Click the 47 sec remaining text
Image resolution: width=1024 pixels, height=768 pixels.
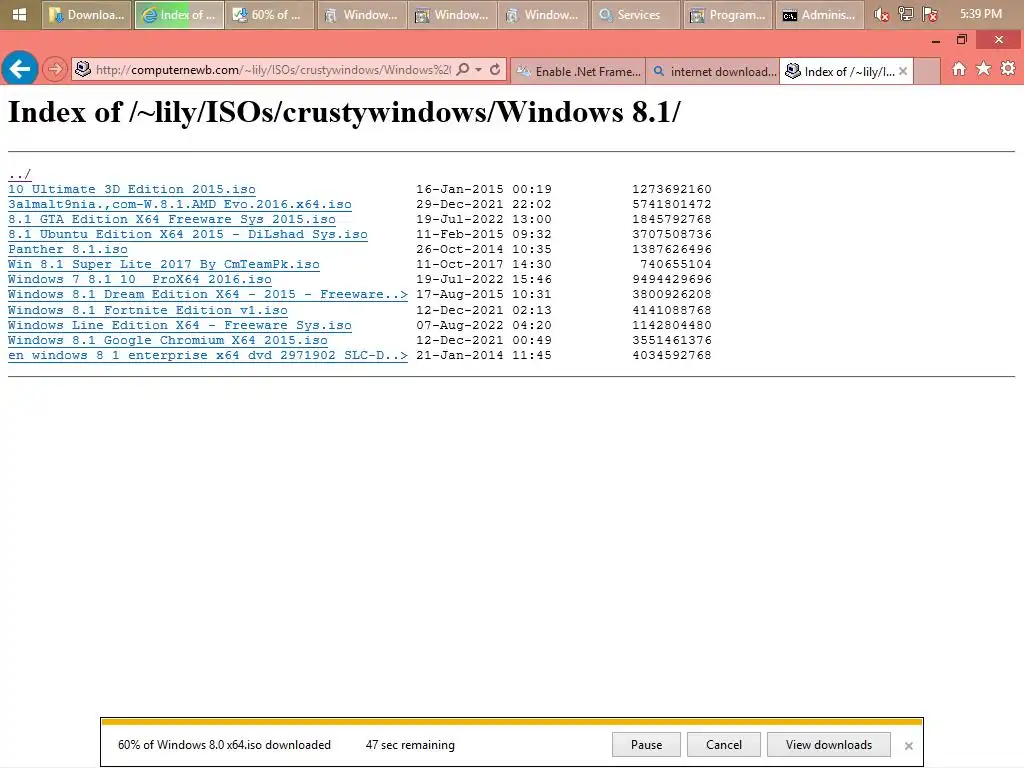point(410,744)
